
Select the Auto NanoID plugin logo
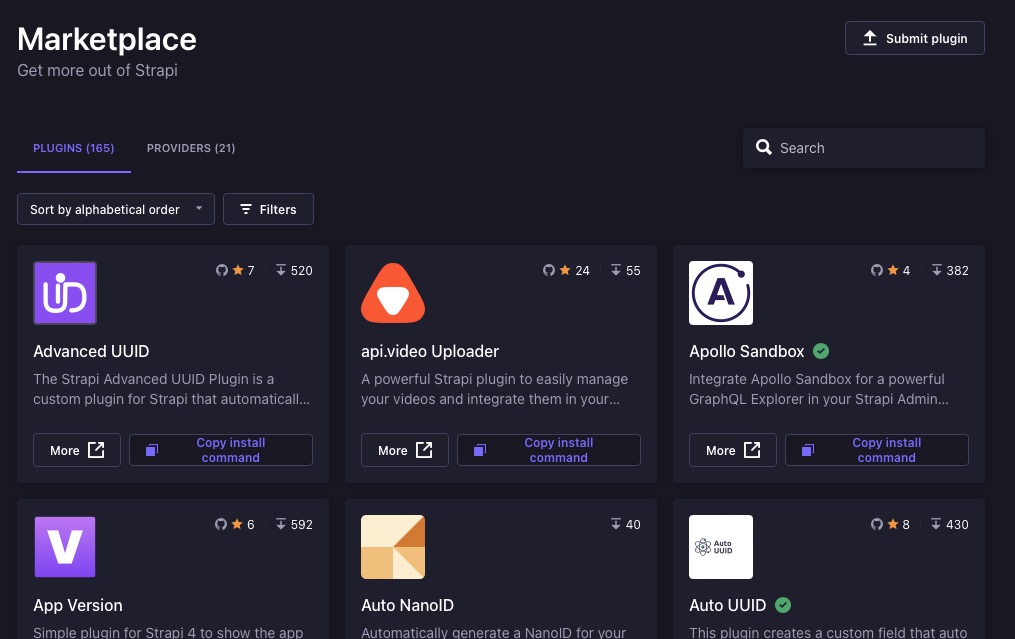[x=393, y=547]
